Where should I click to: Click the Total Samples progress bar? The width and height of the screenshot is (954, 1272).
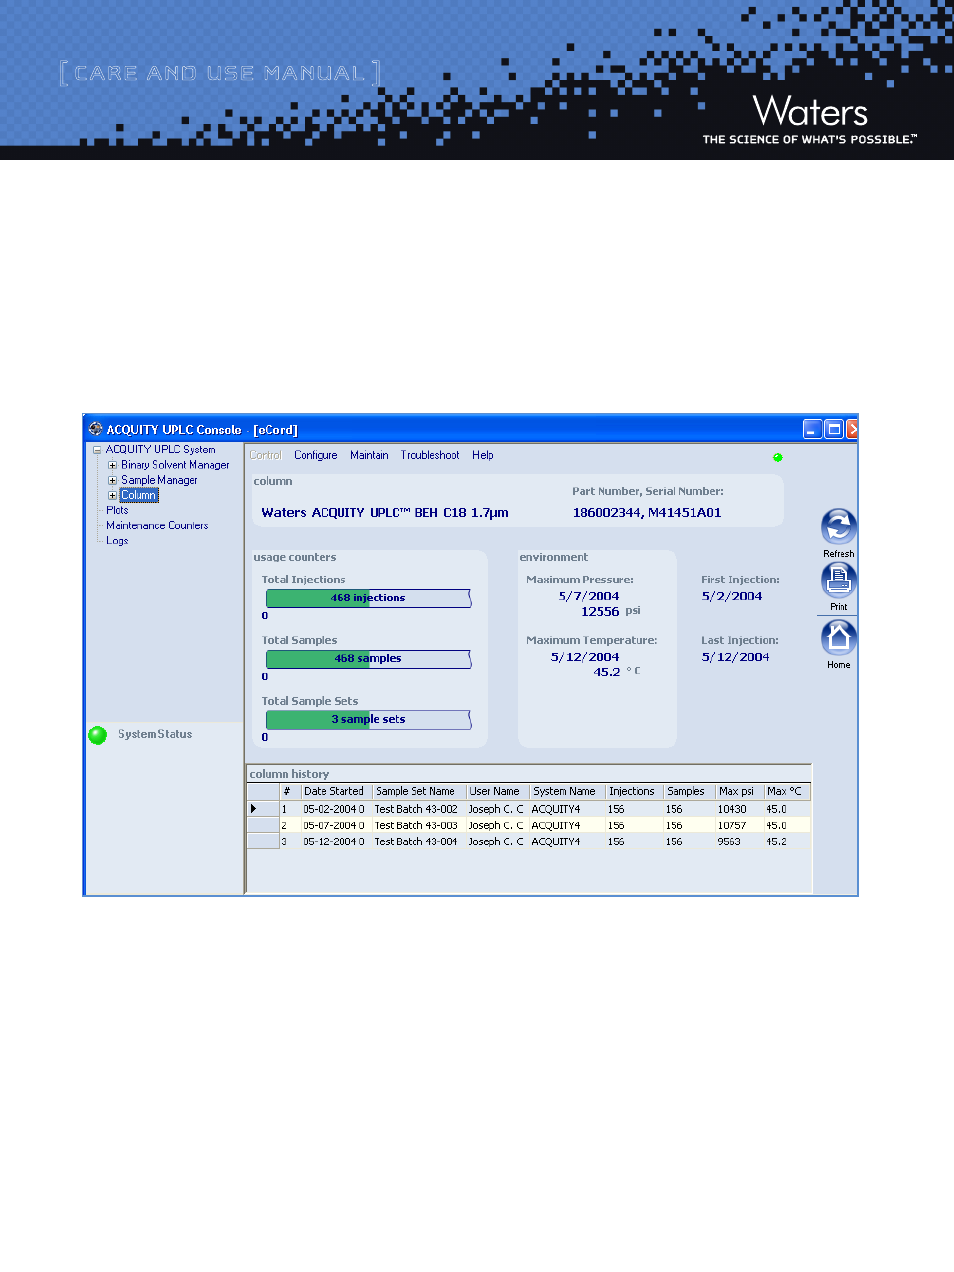(x=368, y=659)
